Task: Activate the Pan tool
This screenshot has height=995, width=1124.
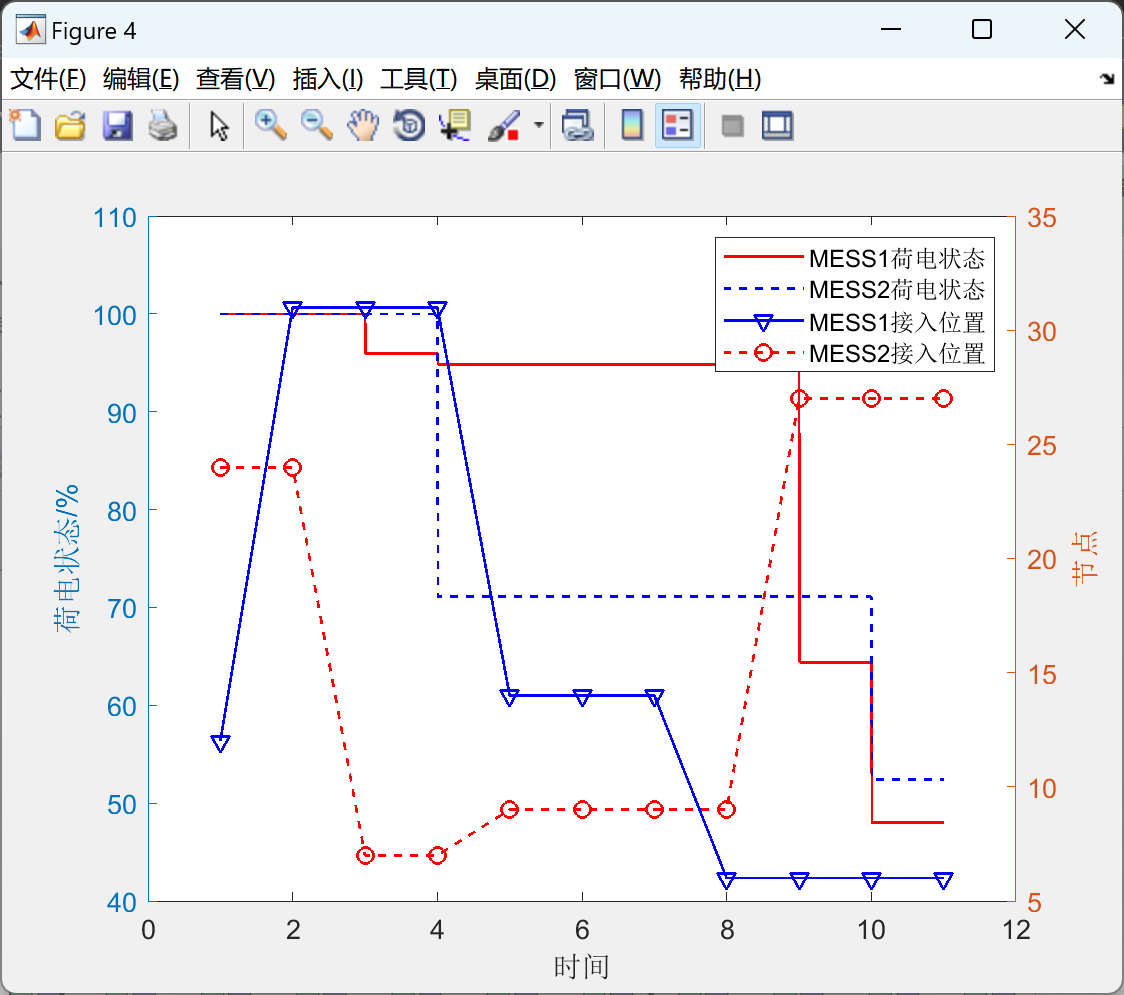Action: click(363, 125)
